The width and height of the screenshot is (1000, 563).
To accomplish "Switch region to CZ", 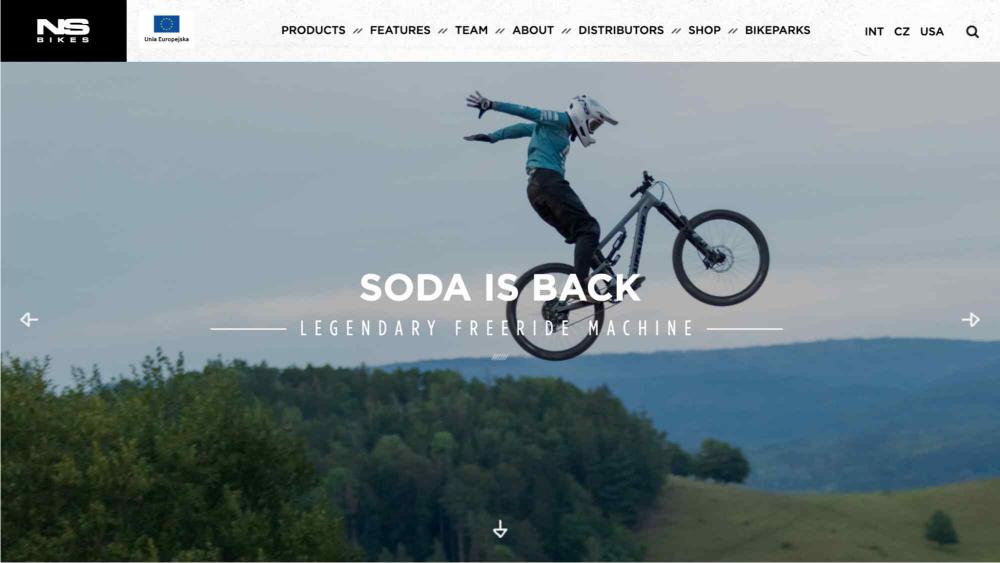I will 902,31.
